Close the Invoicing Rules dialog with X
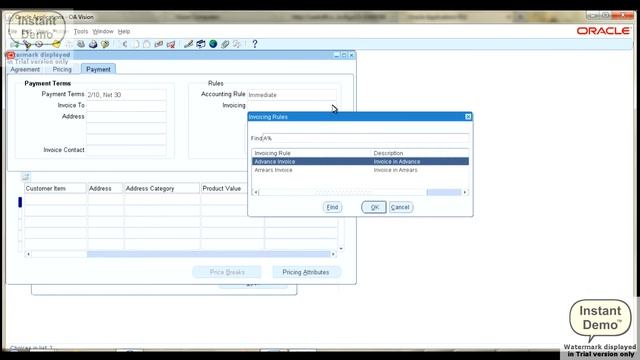640x360 pixels. (468, 117)
